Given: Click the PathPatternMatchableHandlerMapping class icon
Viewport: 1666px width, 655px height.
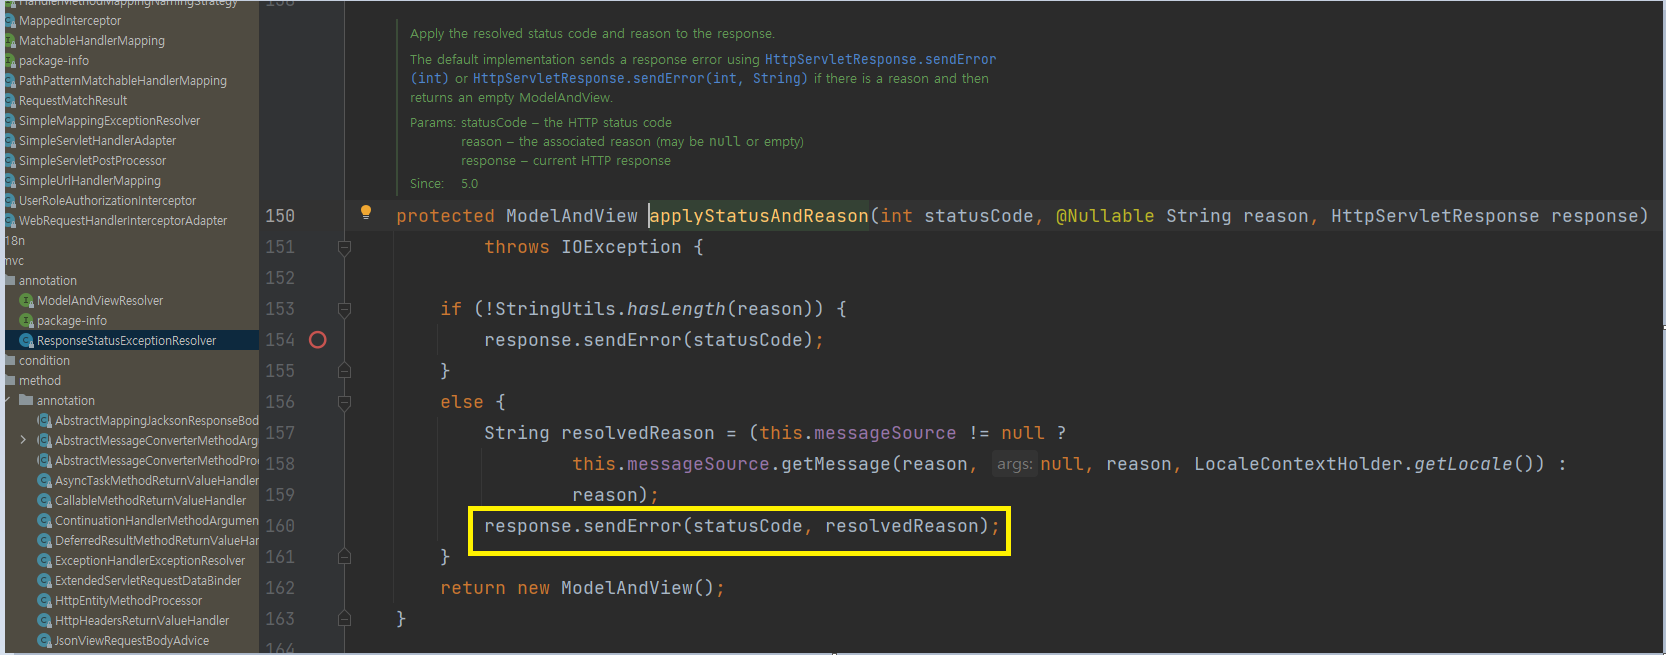Looking at the screenshot, I should tap(10, 81).
